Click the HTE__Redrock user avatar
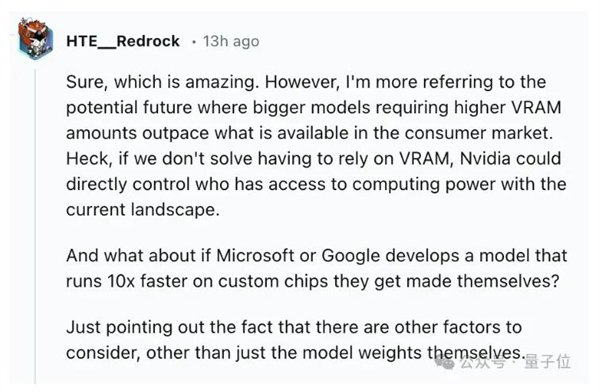This screenshot has width=600, height=392. pyautogui.click(x=36, y=39)
